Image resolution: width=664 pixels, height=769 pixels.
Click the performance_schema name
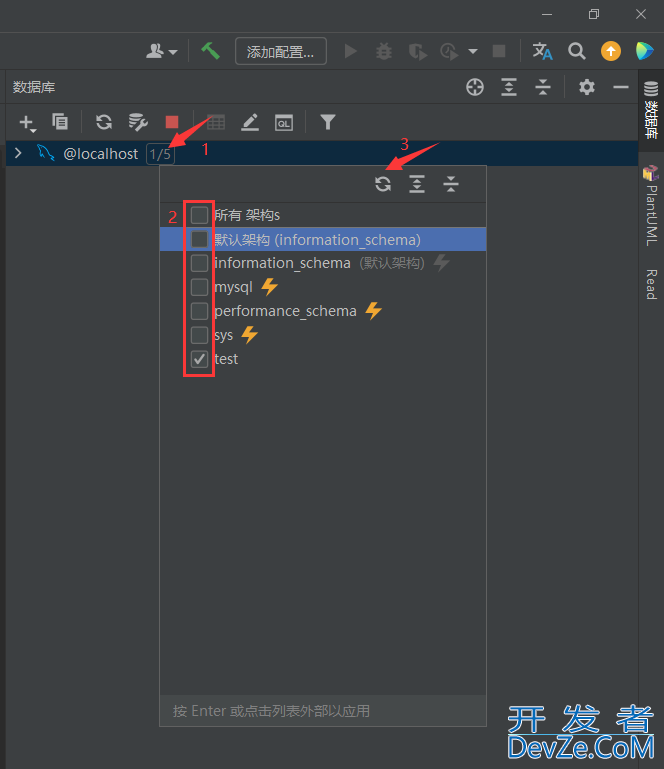285,311
